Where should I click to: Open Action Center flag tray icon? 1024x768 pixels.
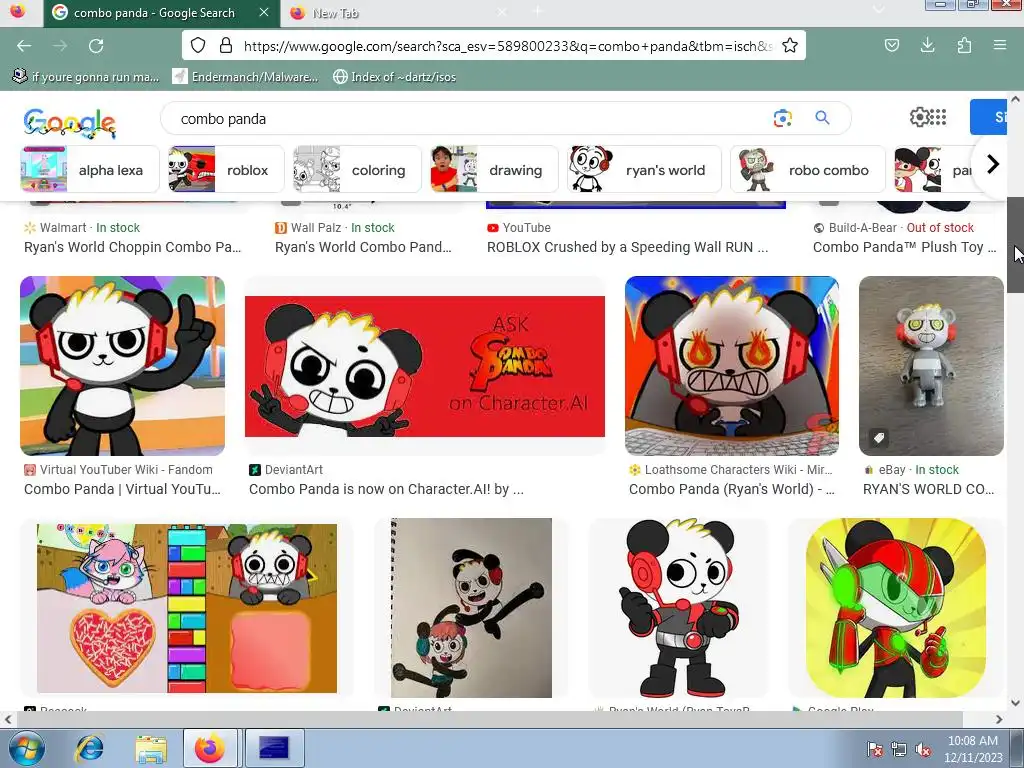coord(875,750)
